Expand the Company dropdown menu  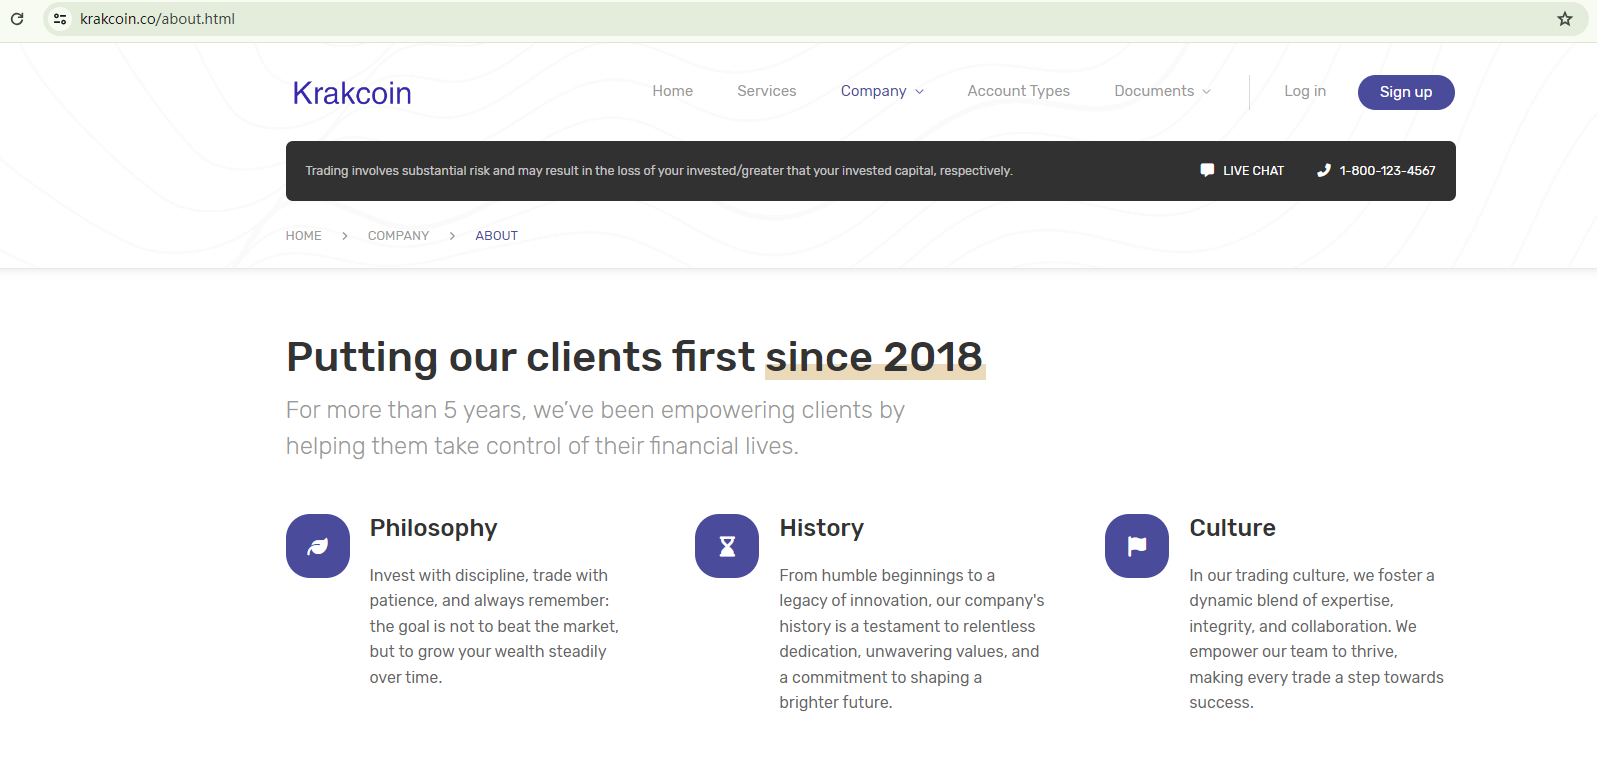point(882,91)
